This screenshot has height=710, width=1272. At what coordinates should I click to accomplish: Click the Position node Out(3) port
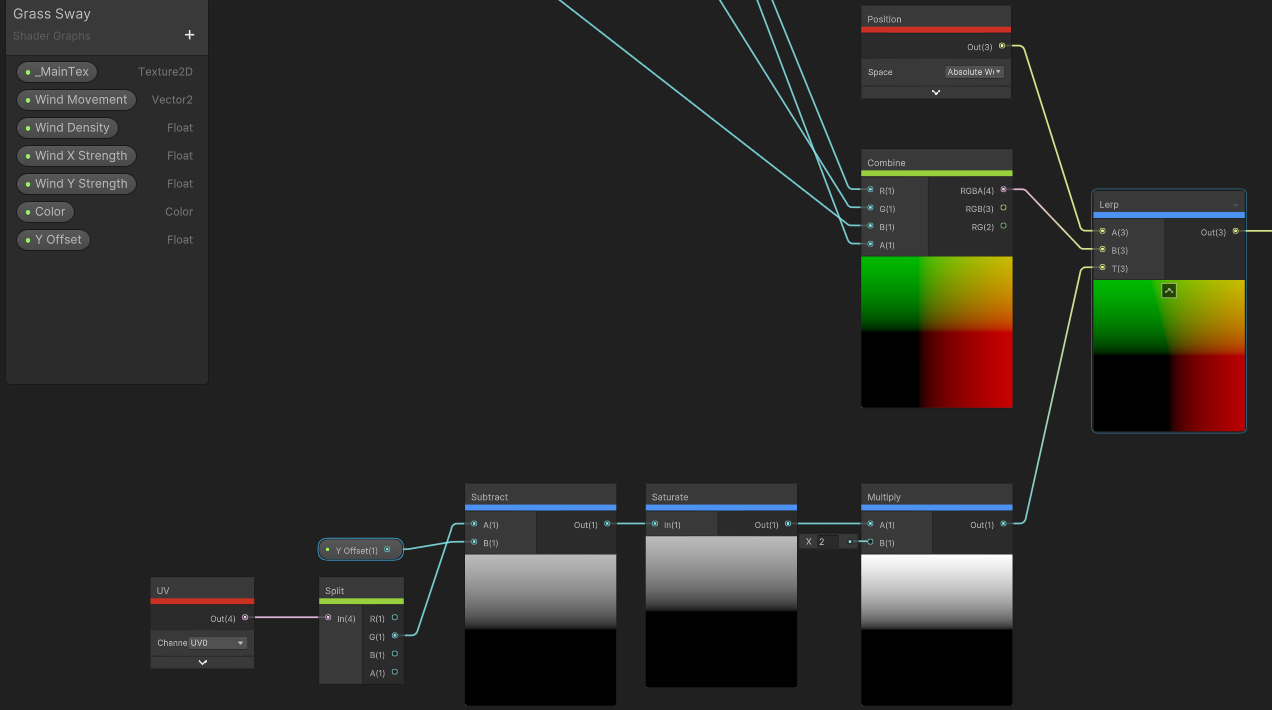[1002, 46]
